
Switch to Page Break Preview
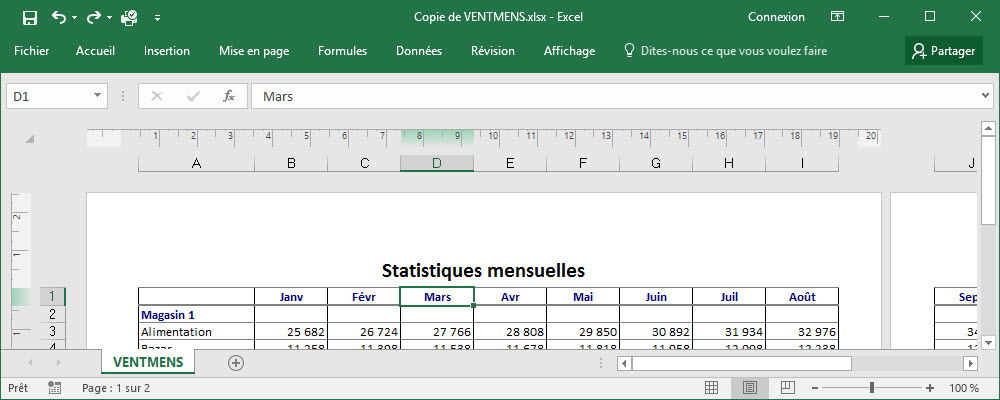[x=787, y=388]
